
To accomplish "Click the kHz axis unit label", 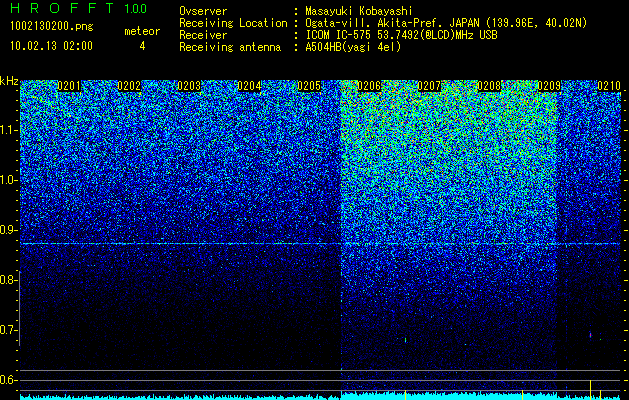I will click(x=9, y=81).
